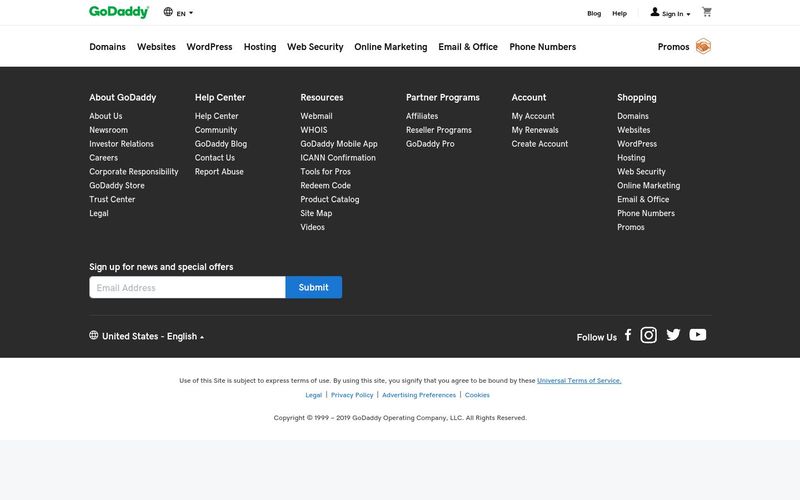Viewport: 800px width, 500px height.
Task: Expand the Sign In dropdown arrow
Action: click(x=688, y=14)
